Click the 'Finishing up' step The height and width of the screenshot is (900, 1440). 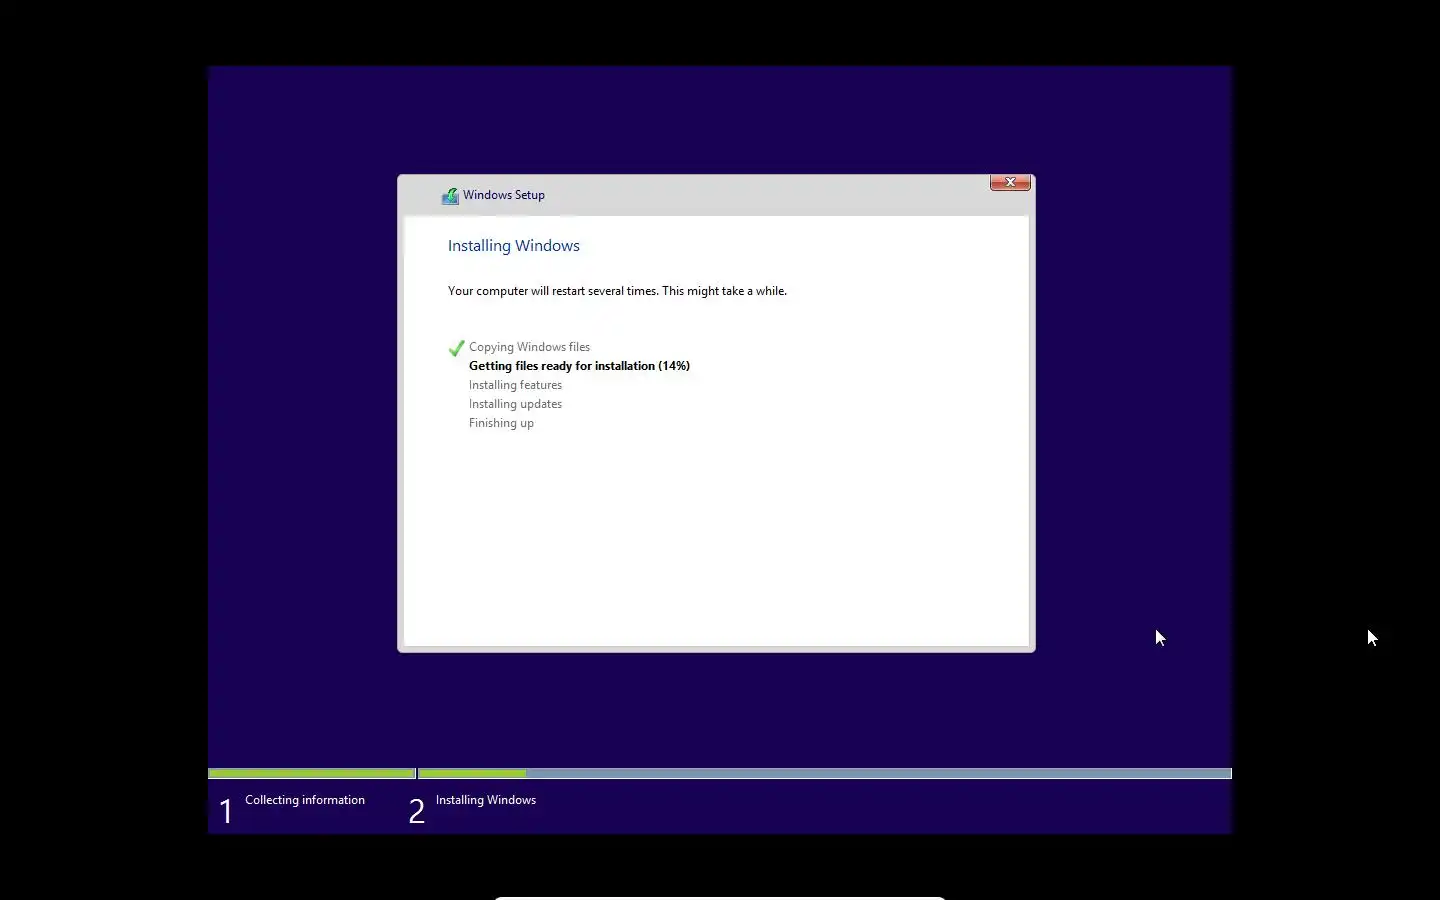[501, 423]
